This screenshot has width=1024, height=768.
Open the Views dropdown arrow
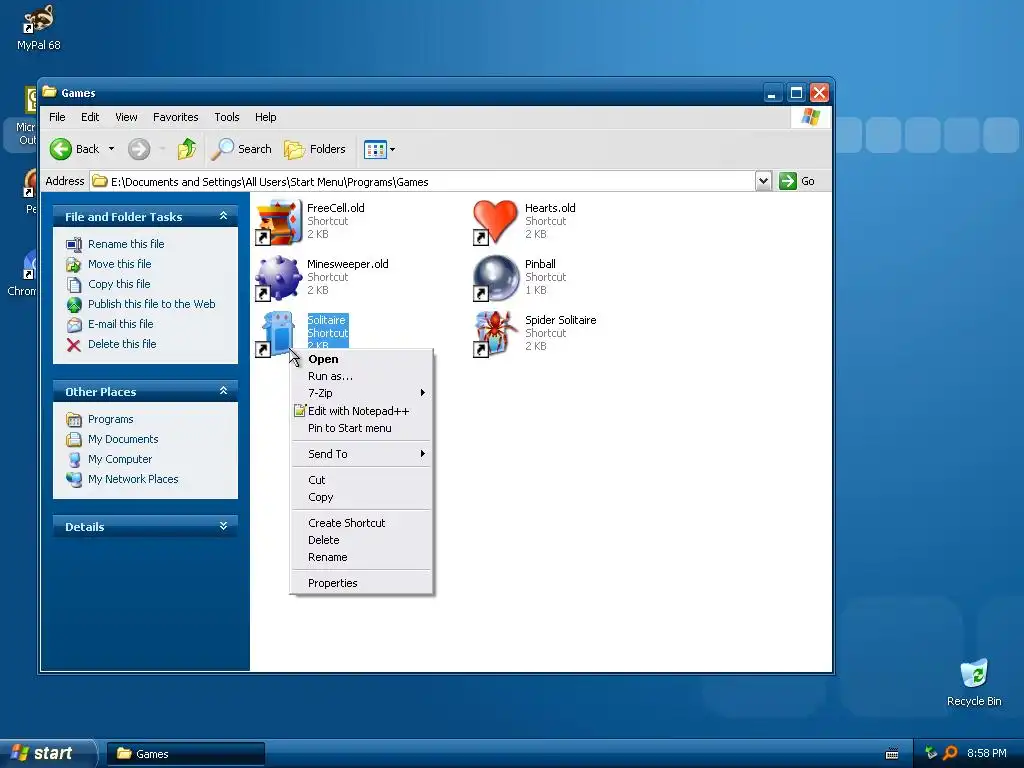392,150
